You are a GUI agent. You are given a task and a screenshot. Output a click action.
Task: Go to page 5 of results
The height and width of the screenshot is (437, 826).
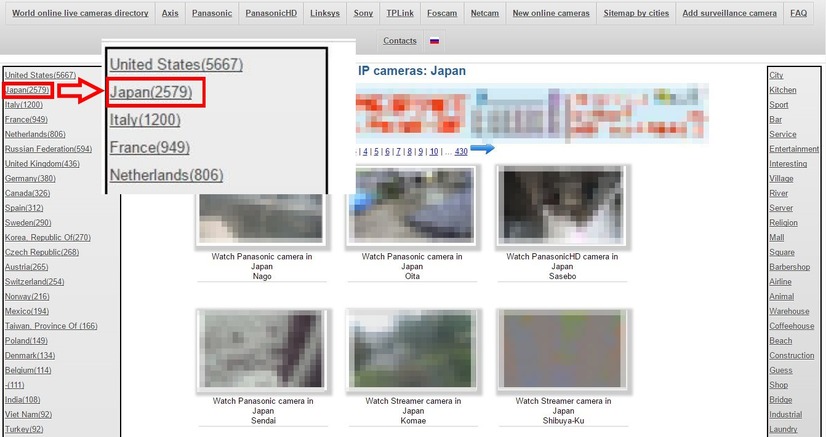click(x=376, y=152)
